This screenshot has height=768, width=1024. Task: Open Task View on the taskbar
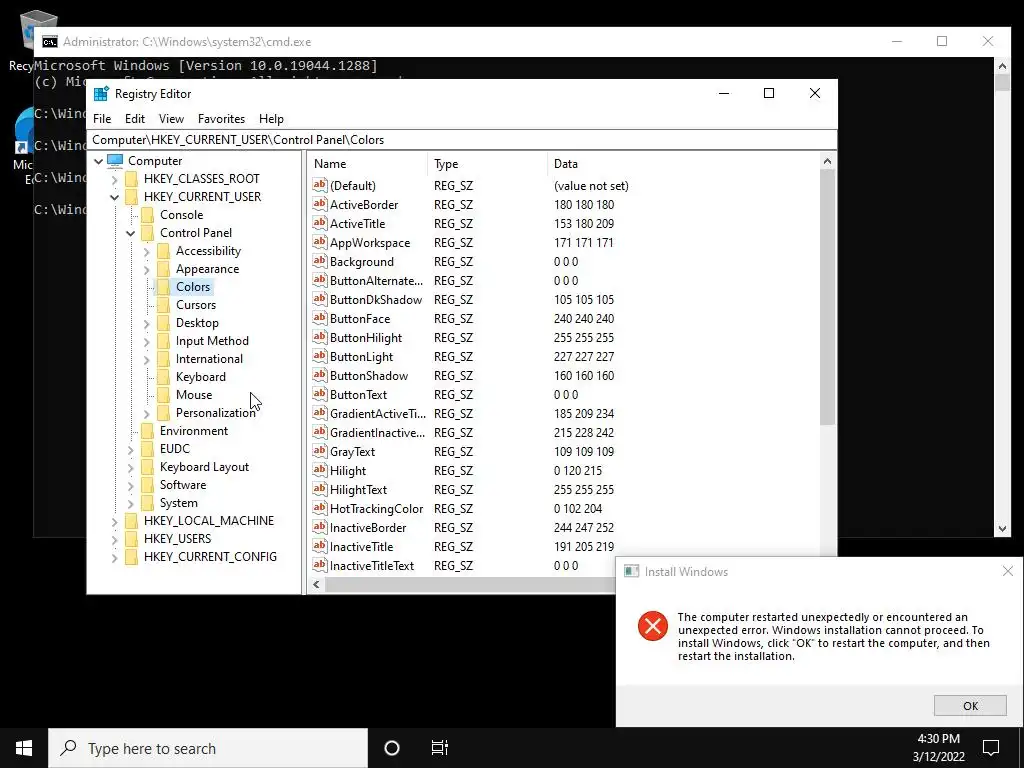pos(440,748)
